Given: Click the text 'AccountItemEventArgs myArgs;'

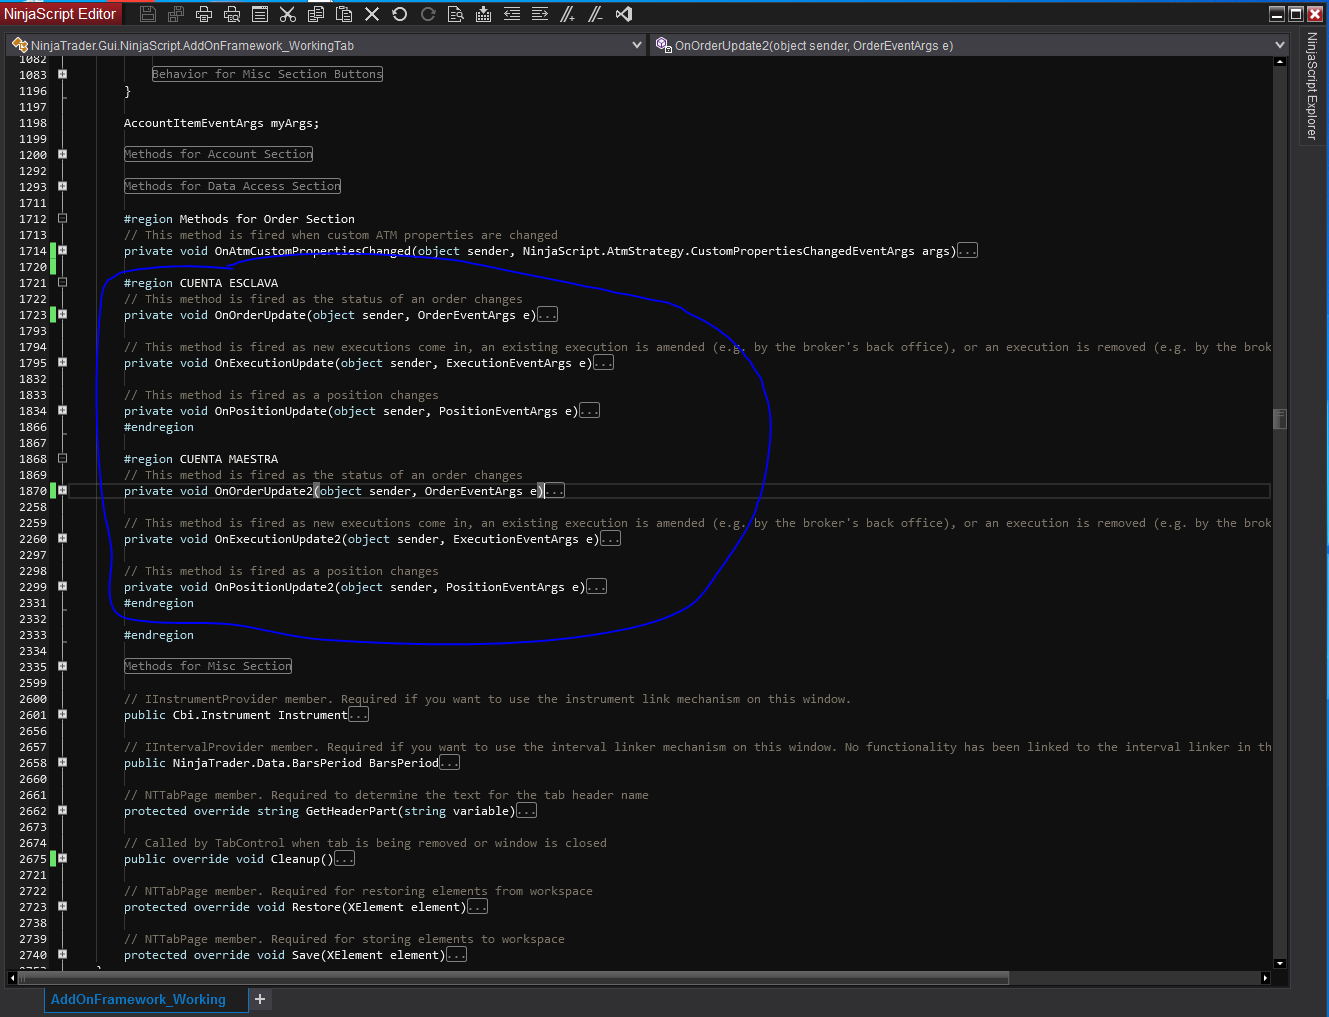Looking at the screenshot, I should click(221, 123).
